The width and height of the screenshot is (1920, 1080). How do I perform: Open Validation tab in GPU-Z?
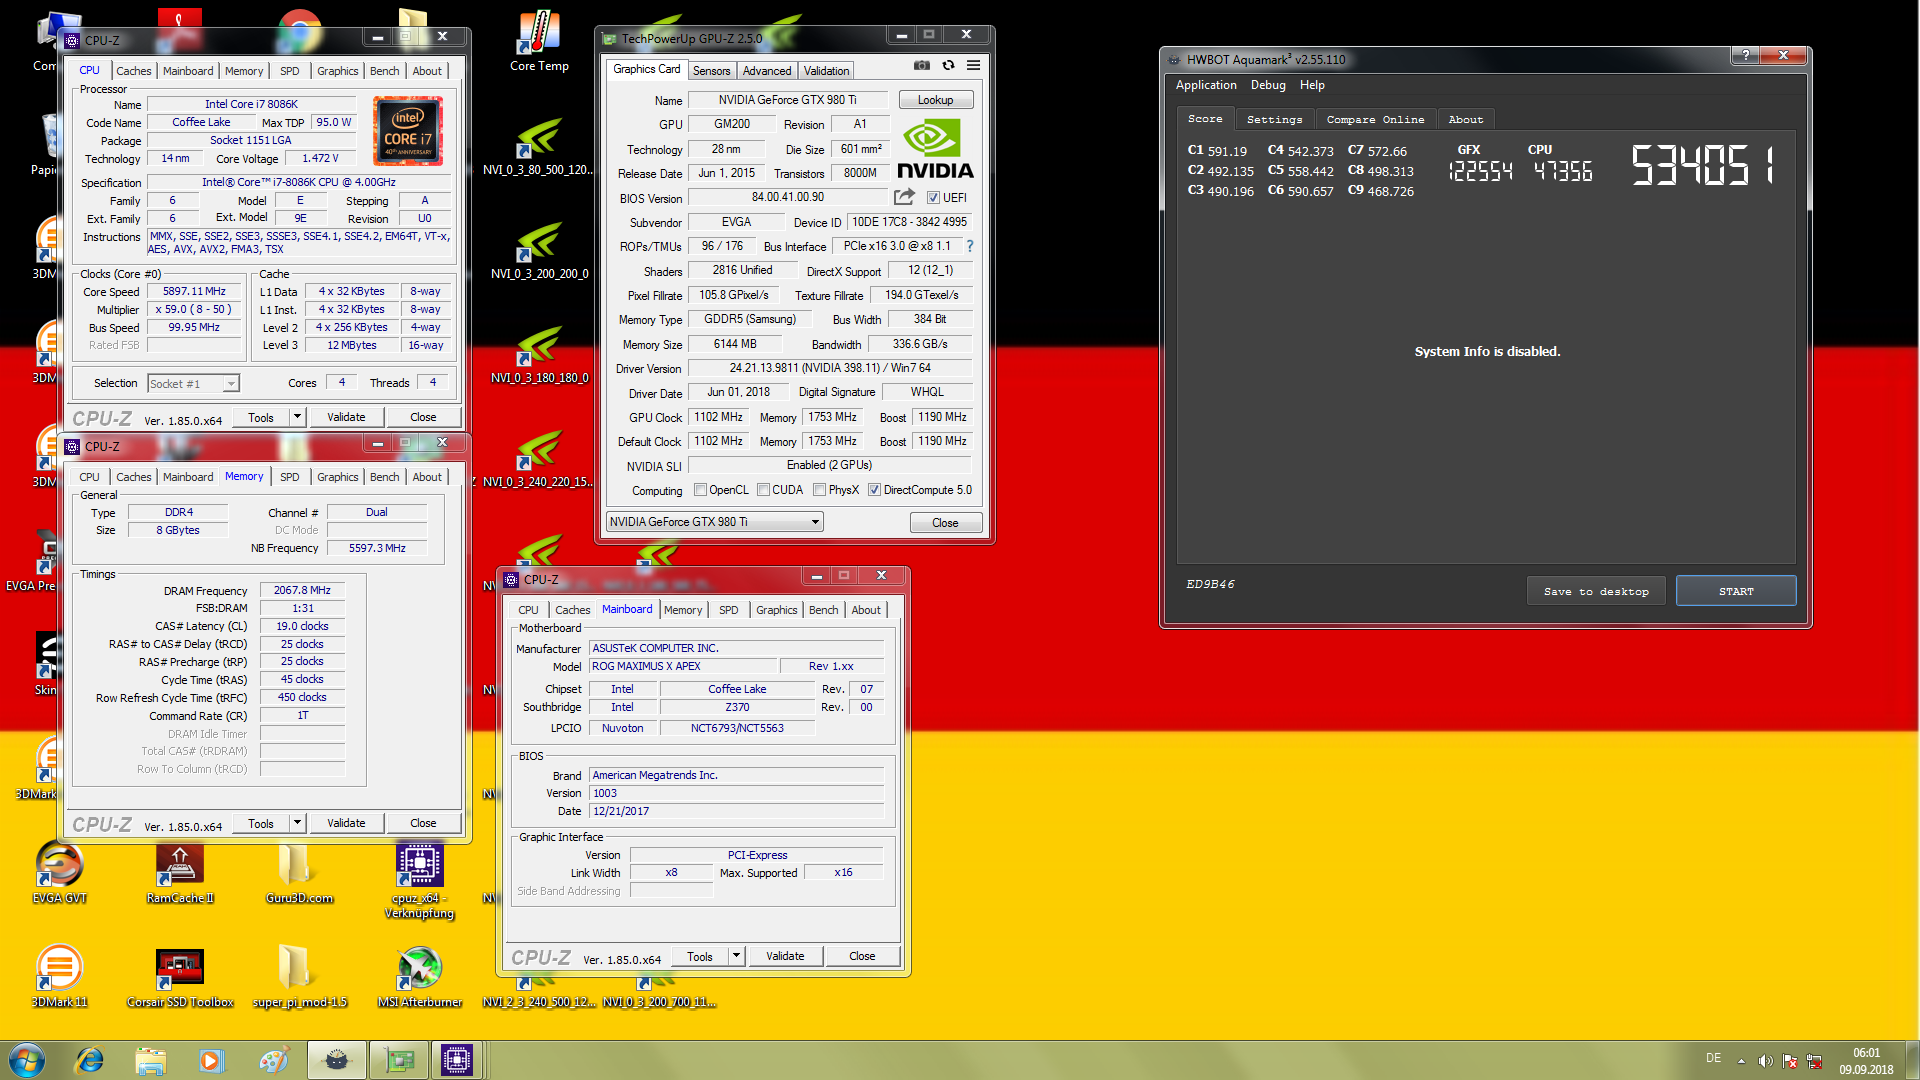826,71
